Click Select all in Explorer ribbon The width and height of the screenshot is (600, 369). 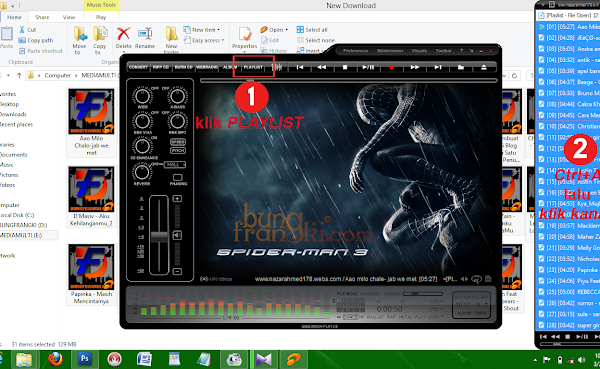click(x=312, y=30)
